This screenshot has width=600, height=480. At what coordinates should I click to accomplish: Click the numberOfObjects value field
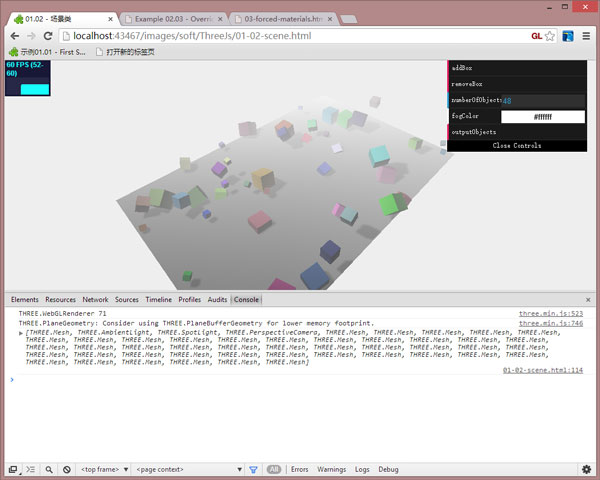pos(542,100)
